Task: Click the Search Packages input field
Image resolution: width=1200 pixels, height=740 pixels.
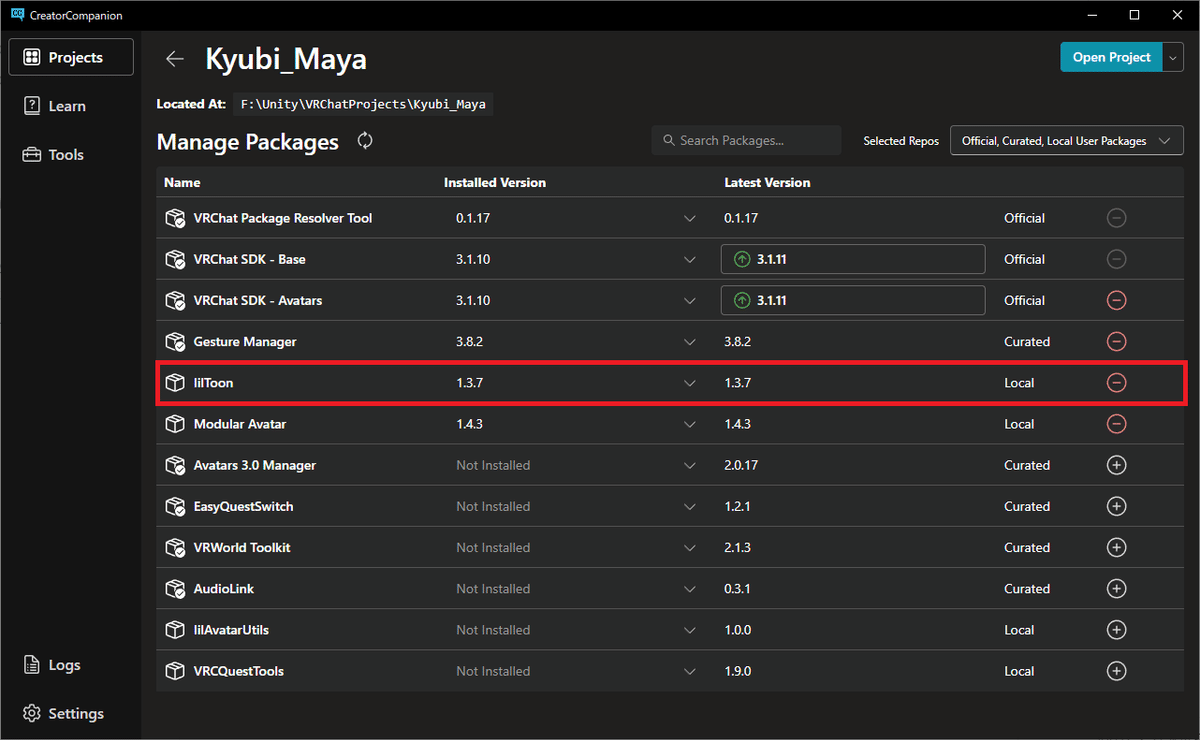Action: pos(746,141)
